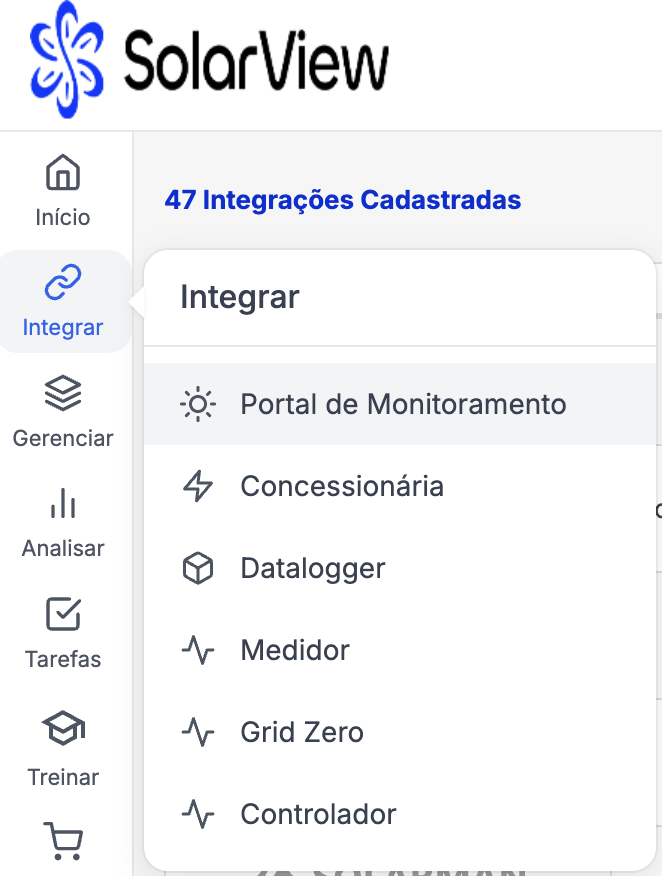
Task: Click the Analisar bar chart icon
Action: pos(63,505)
